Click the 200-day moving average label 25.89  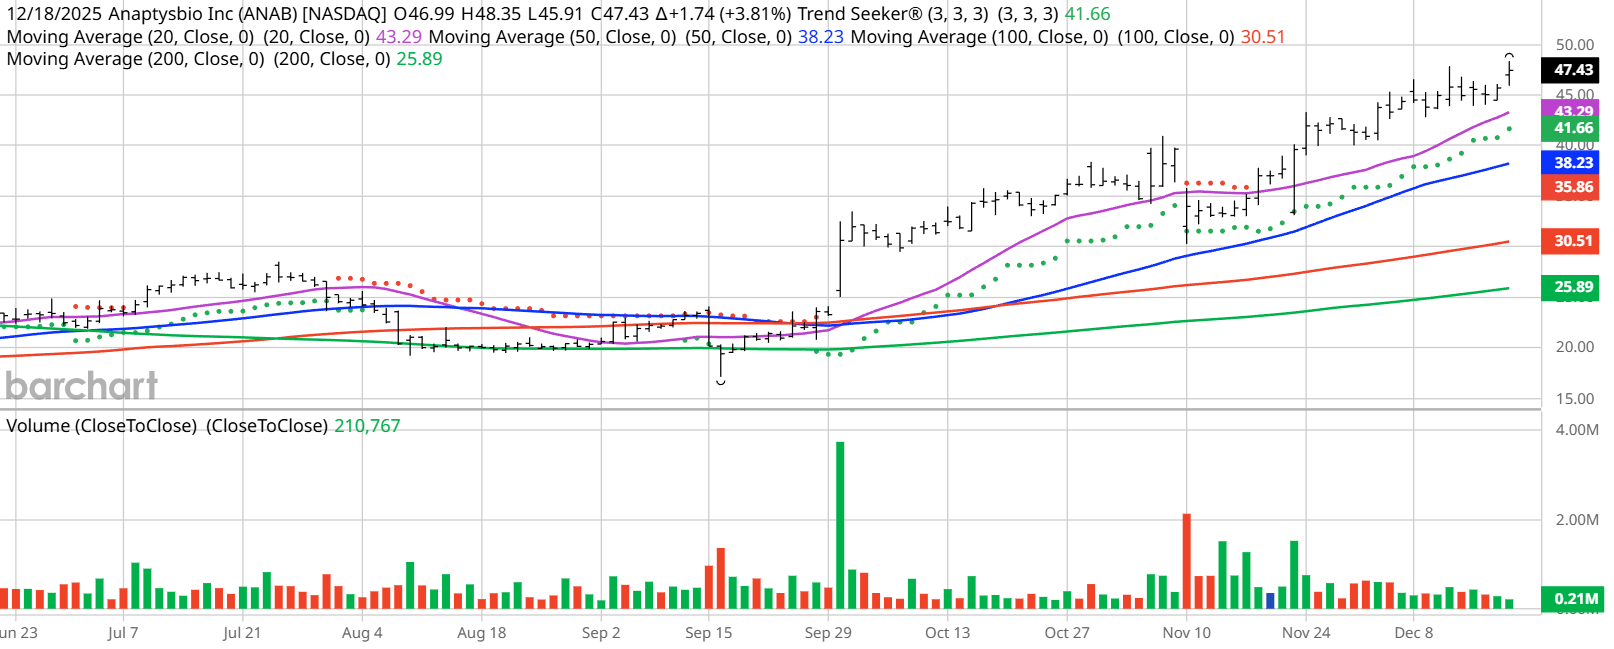point(1572,287)
